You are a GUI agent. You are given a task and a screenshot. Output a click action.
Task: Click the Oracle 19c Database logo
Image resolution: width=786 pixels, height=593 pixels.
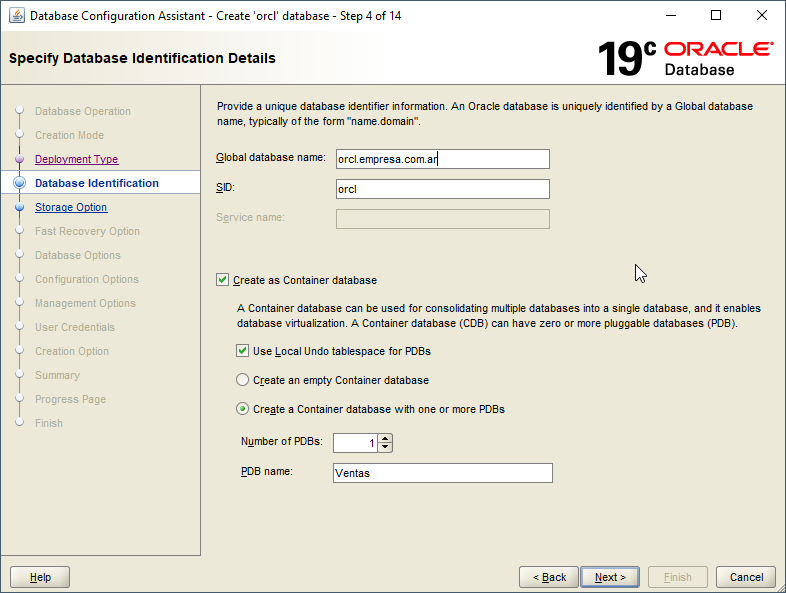point(685,58)
